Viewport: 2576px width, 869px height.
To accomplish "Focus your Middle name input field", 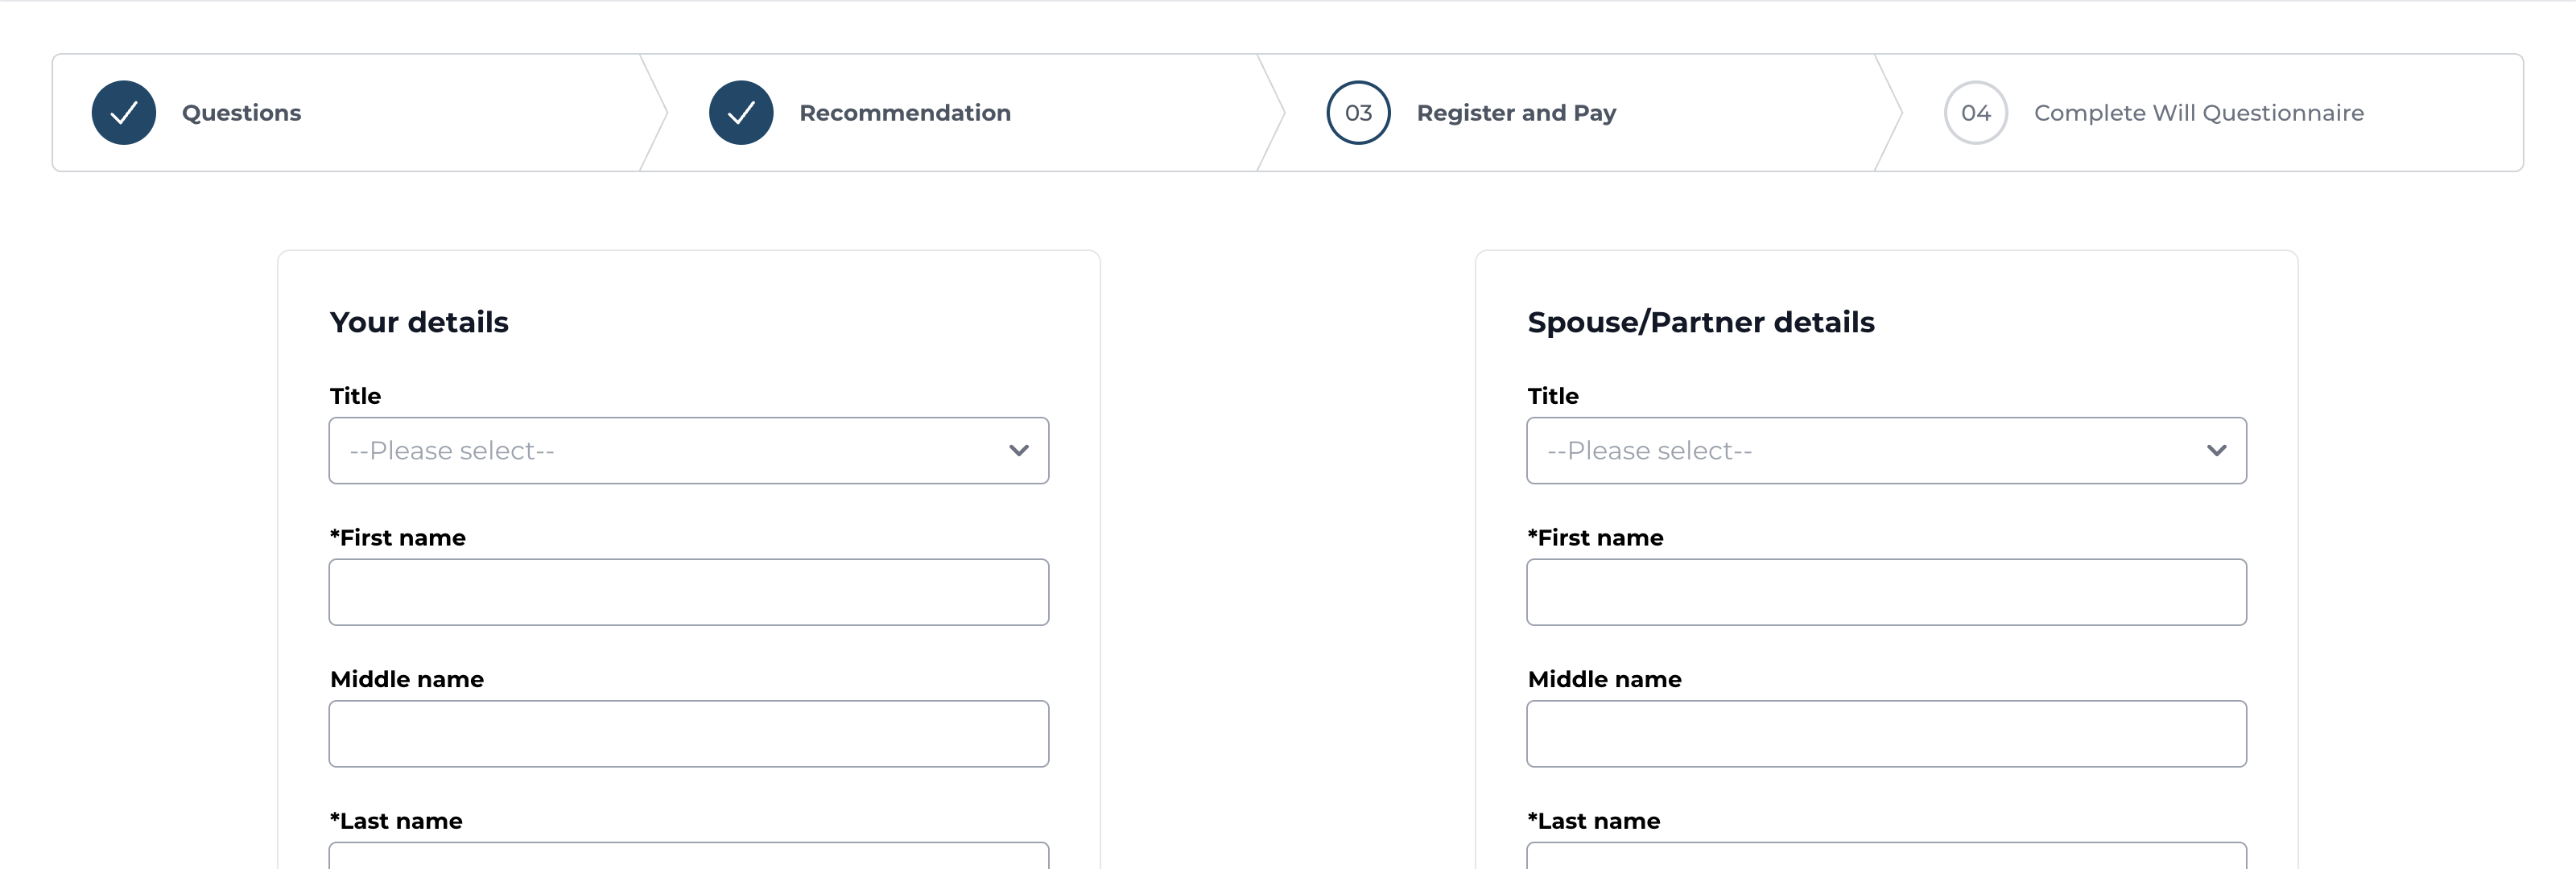I will tap(688, 734).
